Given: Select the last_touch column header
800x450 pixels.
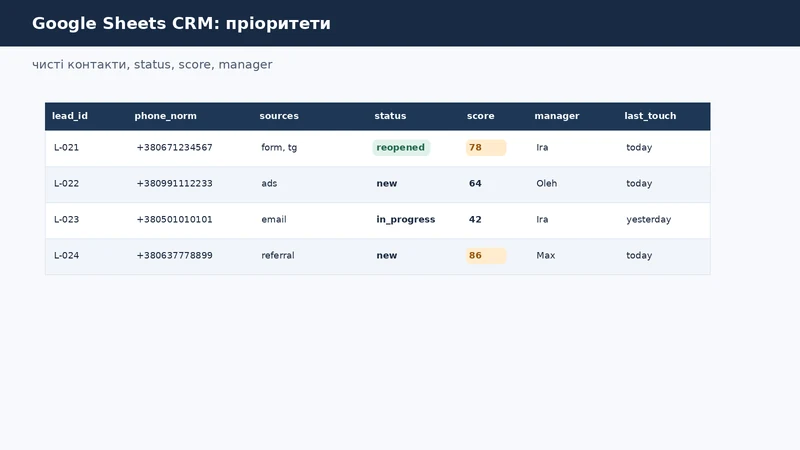Looking at the screenshot, I should pyautogui.click(x=650, y=116).
